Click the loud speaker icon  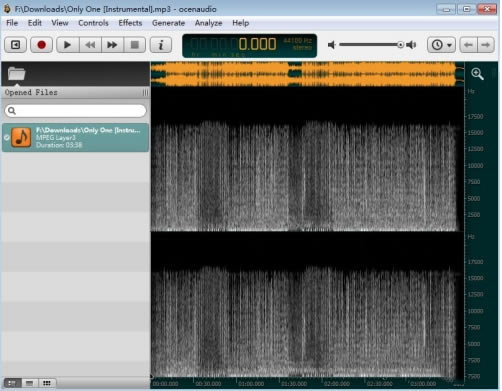pyautogui.click(x=412, y=45)
